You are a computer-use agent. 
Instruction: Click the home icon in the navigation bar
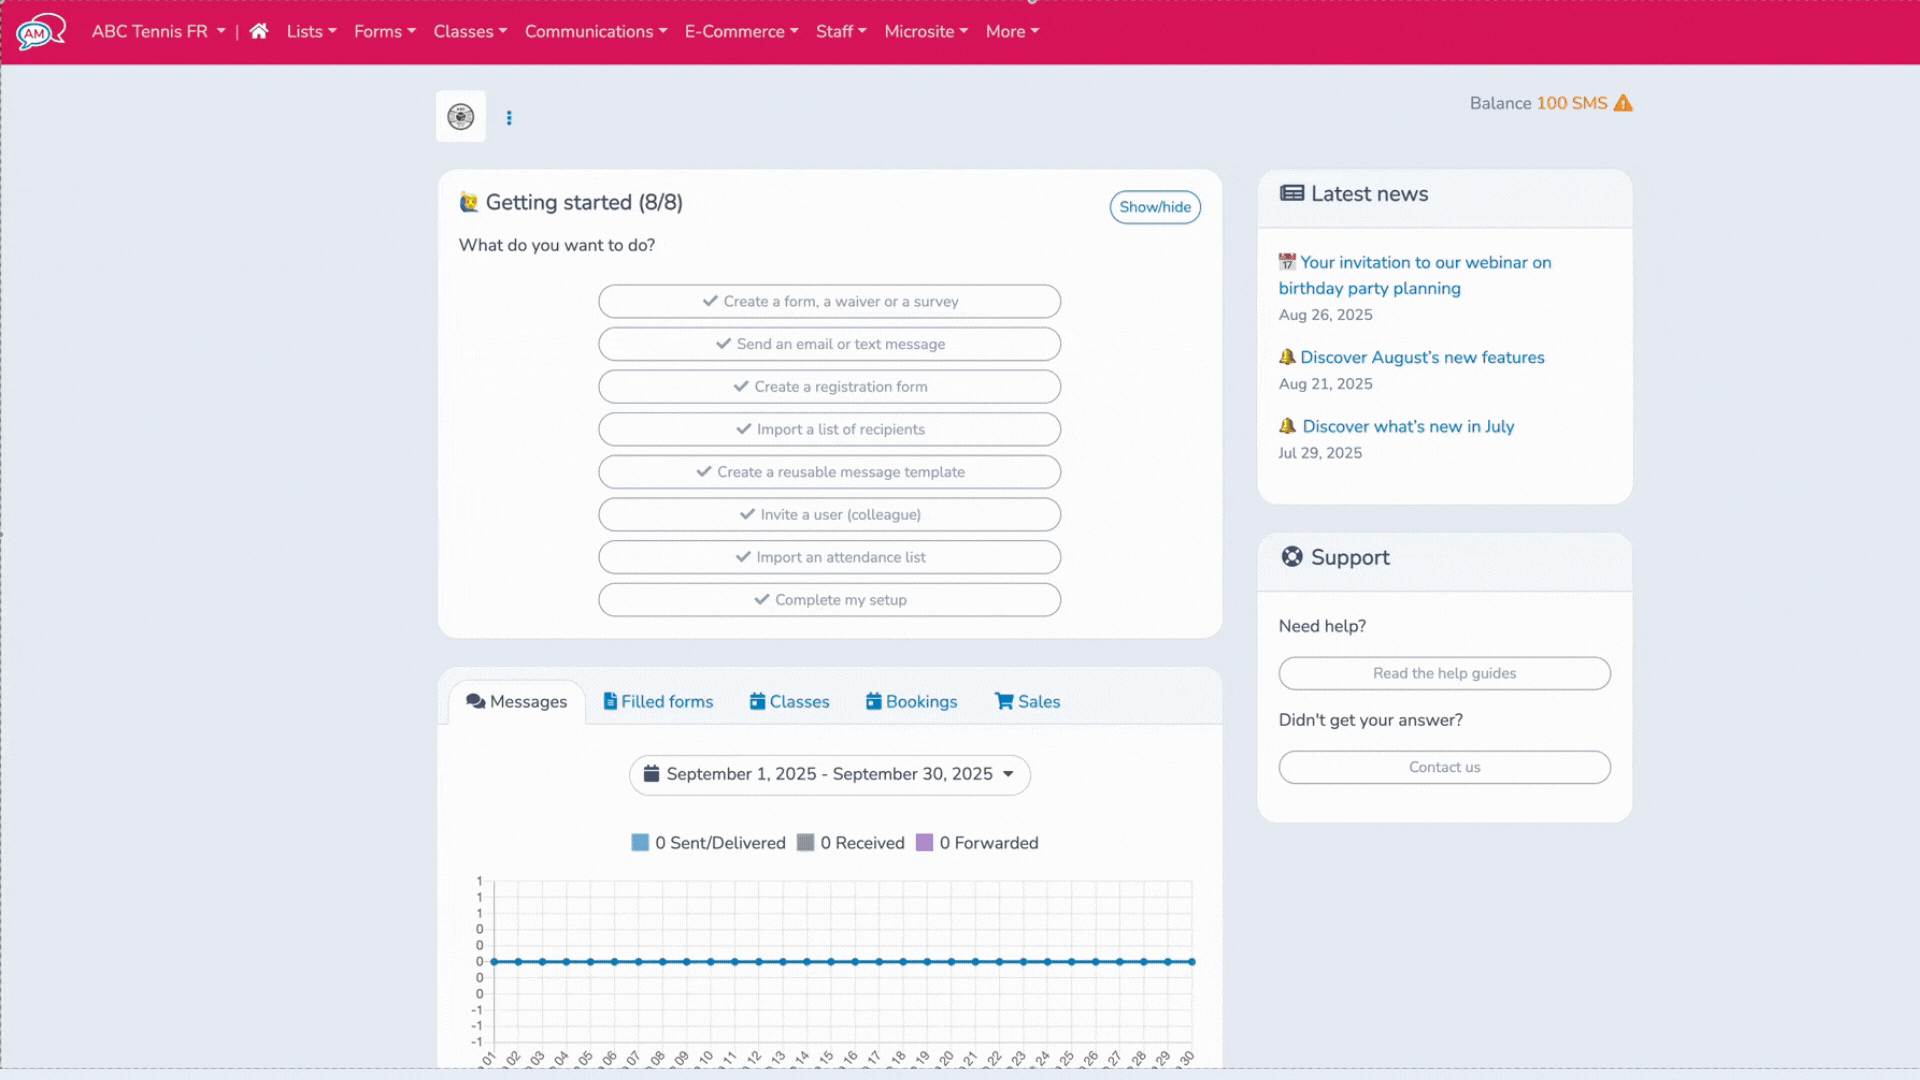(258, 31)
